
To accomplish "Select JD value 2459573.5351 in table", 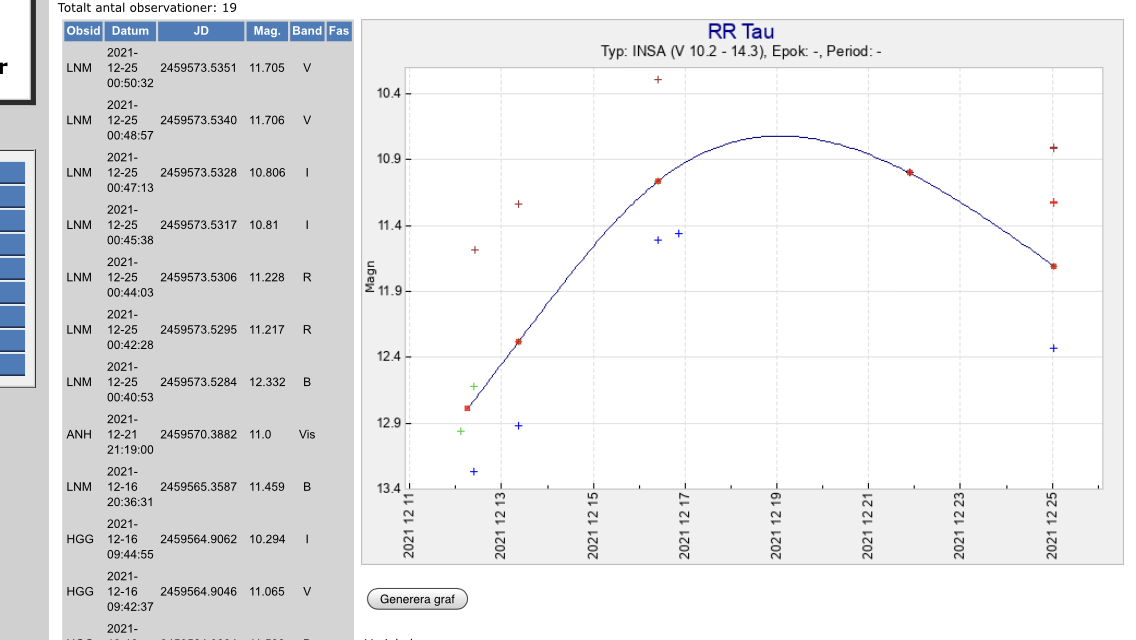I will pos(198,68).
